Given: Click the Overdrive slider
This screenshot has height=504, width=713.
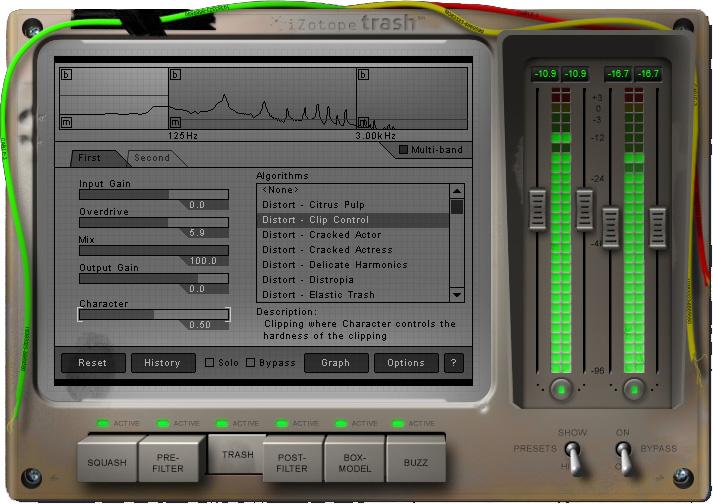Looking at the screenshot, I should (154, 222).
